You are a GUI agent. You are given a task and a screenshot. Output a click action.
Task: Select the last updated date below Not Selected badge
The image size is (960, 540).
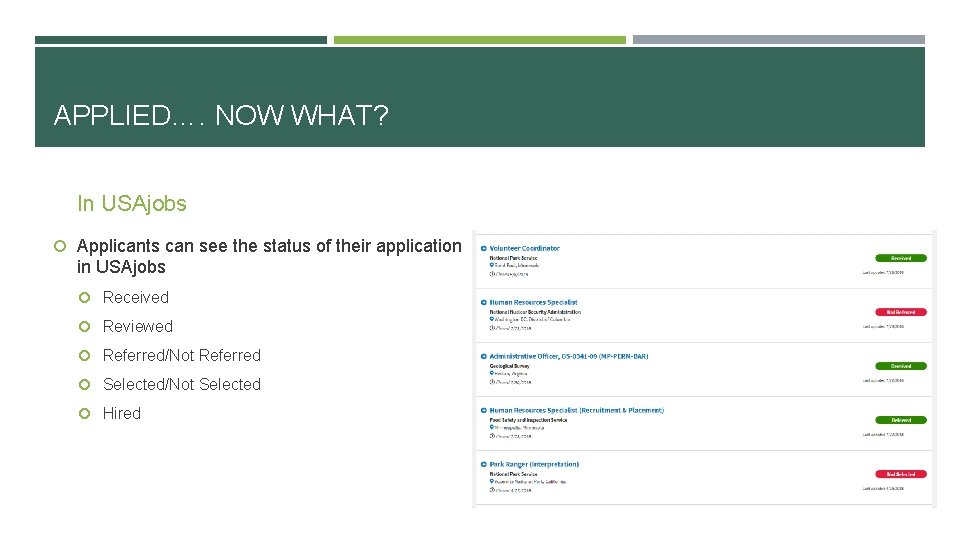click(x=883, y=488)
